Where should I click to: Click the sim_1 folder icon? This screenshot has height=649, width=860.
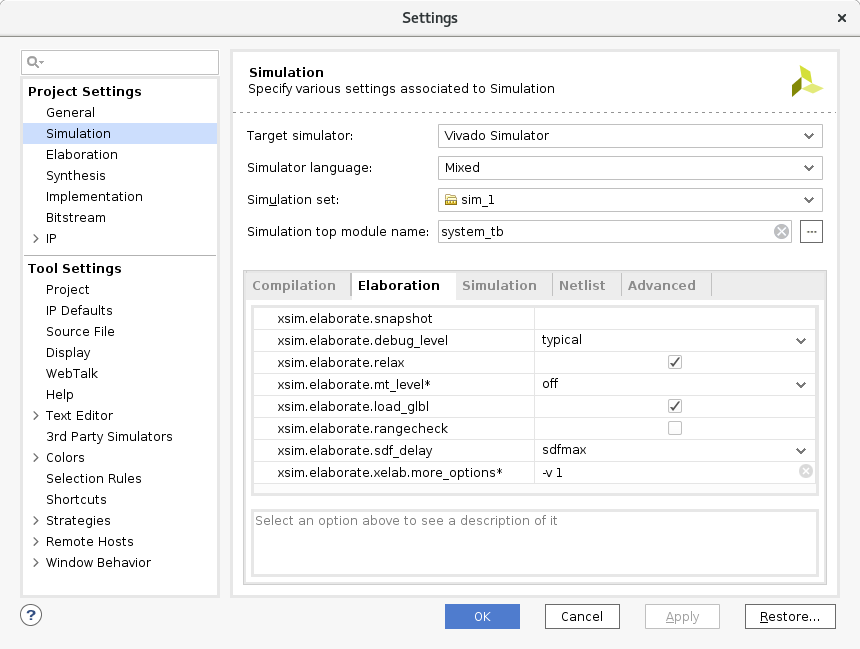coord(449,200)
